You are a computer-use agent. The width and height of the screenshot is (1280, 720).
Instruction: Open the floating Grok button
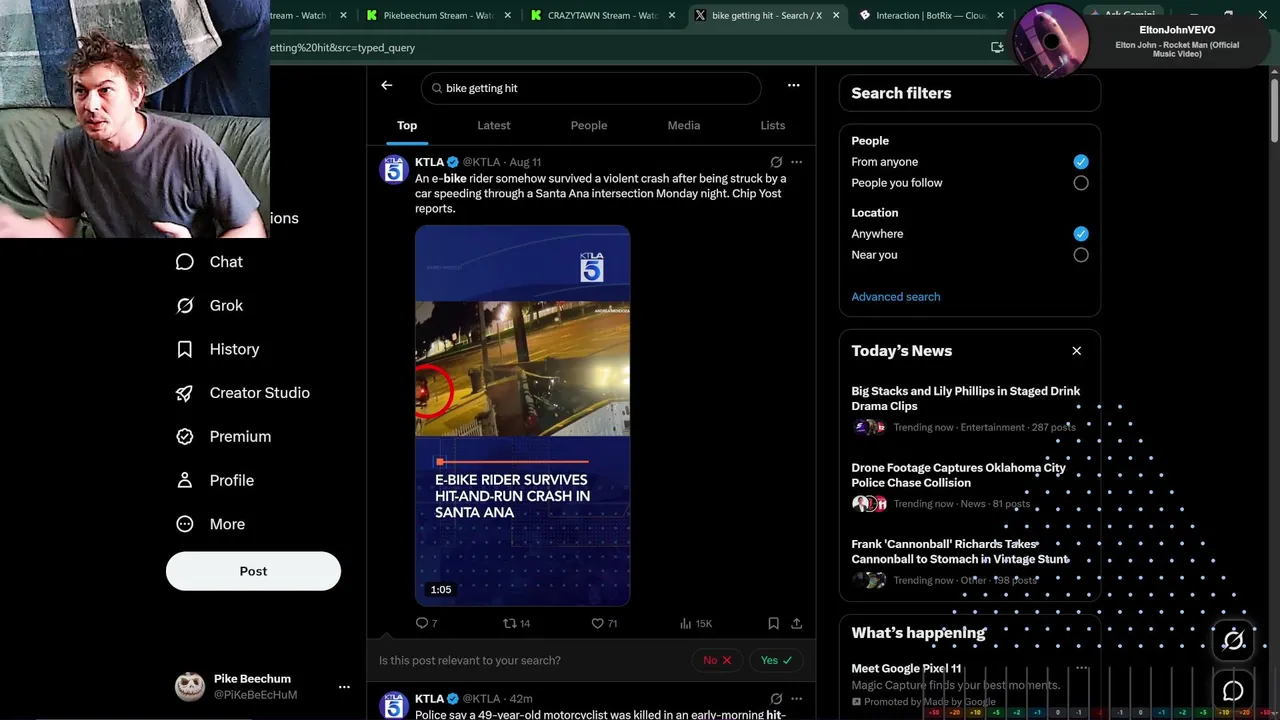[1234, 640]
